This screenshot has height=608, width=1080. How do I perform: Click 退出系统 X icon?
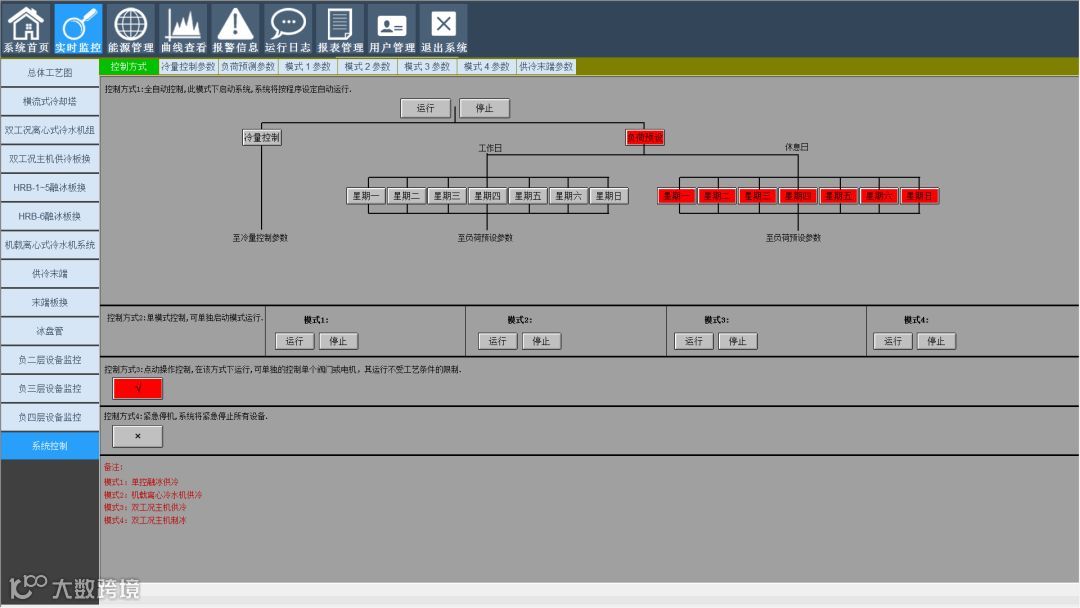tap(444, 29)
